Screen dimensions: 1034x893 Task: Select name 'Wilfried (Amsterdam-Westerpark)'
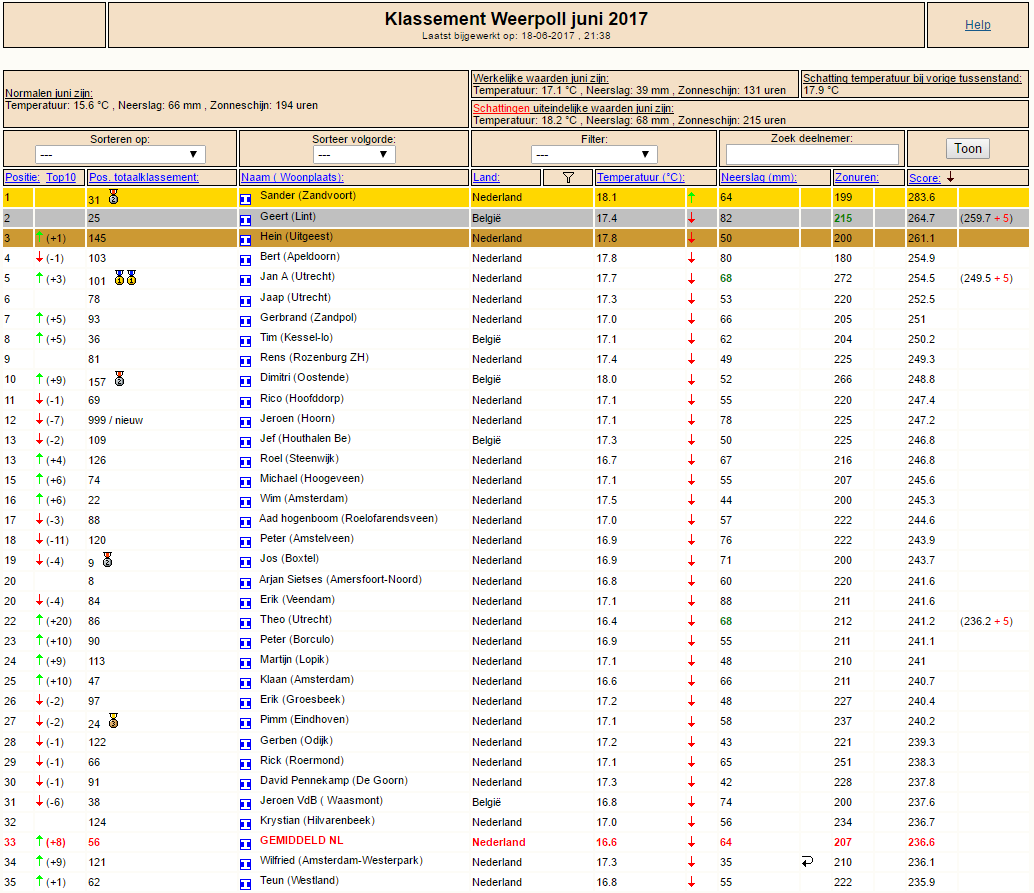coord(341,861)
